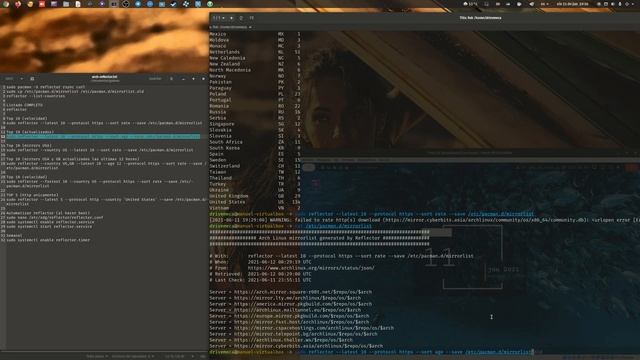This screenshot has width=640, height=360.
Task: Create a new document in the text editor
Action: point(32,78)
